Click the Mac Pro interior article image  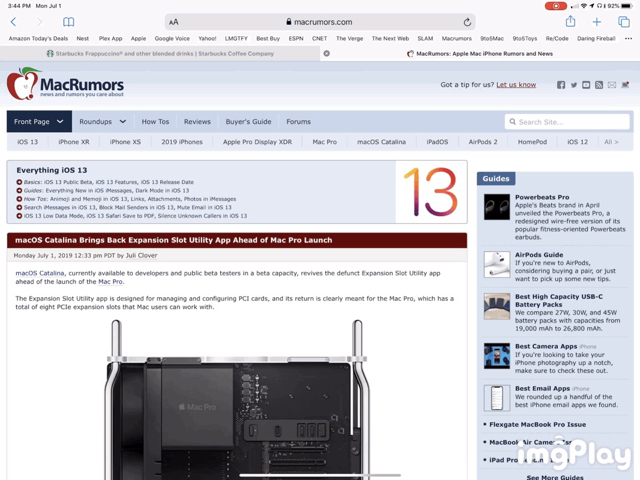click(x=237, y=400)
